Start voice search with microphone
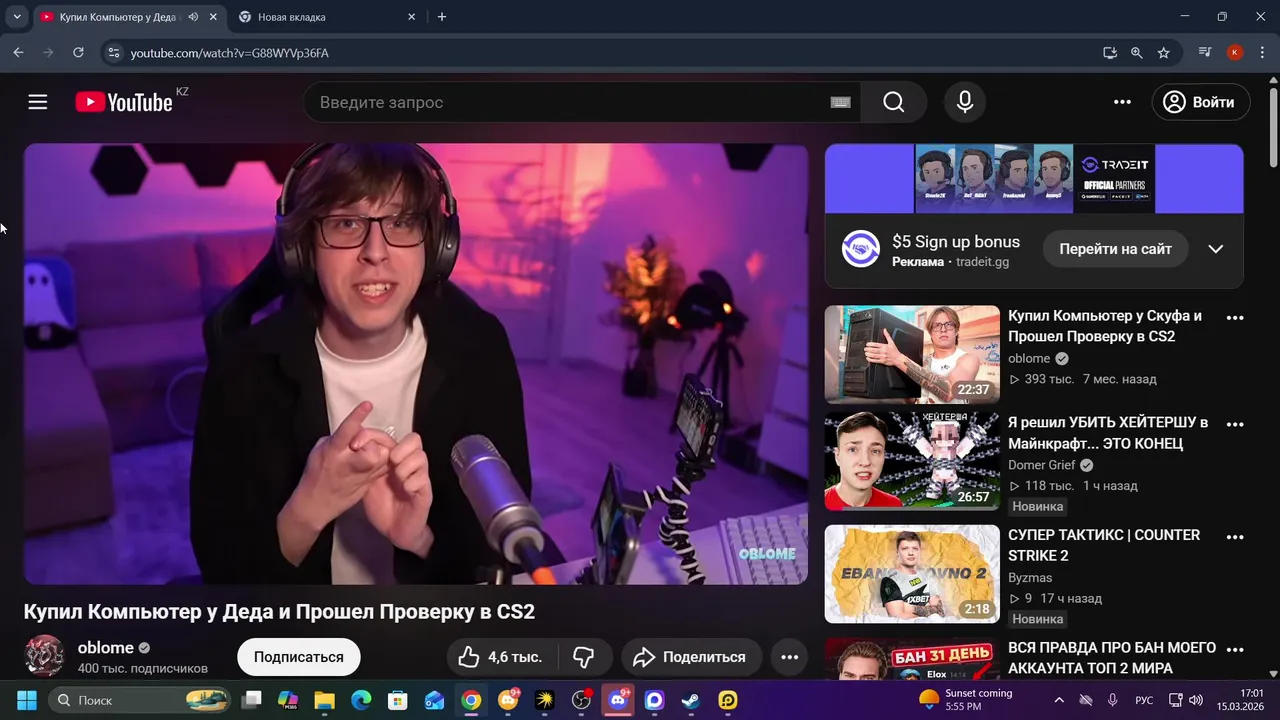Viewport: 1280px width, 720px height. [965, 102]
